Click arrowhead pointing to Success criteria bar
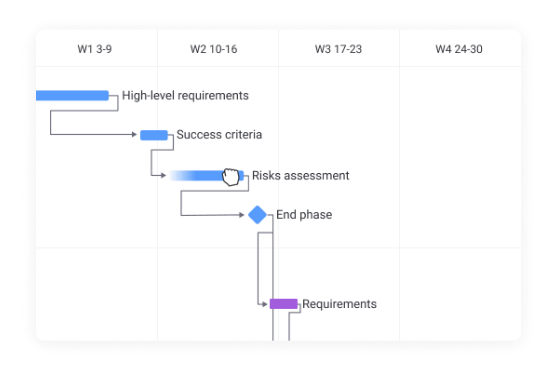The image size is (554, 366). point(134,134)
